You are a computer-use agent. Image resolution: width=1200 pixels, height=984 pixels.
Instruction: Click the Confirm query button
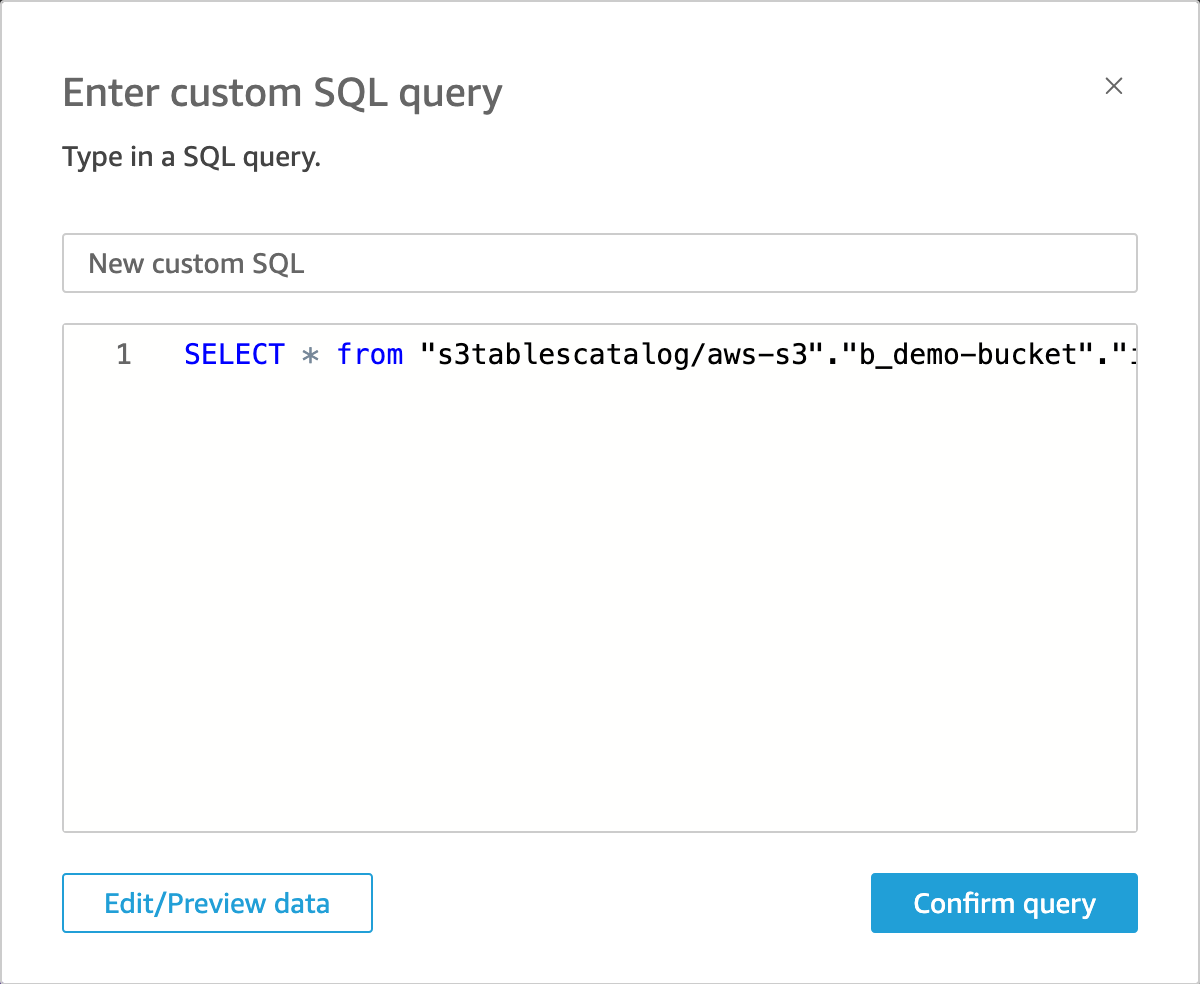point(1003,903)
